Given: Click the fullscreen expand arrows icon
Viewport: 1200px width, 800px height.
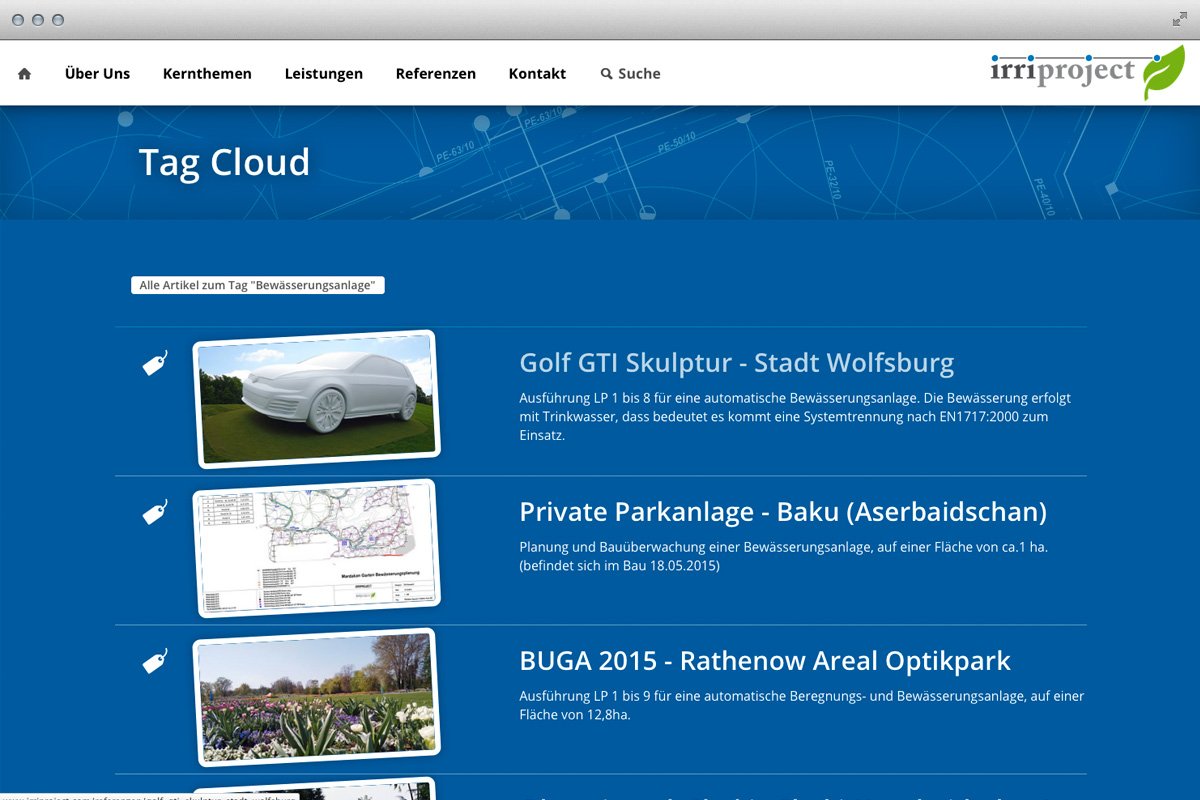Looking at the screenshot, I should [x=1180, y=19].
